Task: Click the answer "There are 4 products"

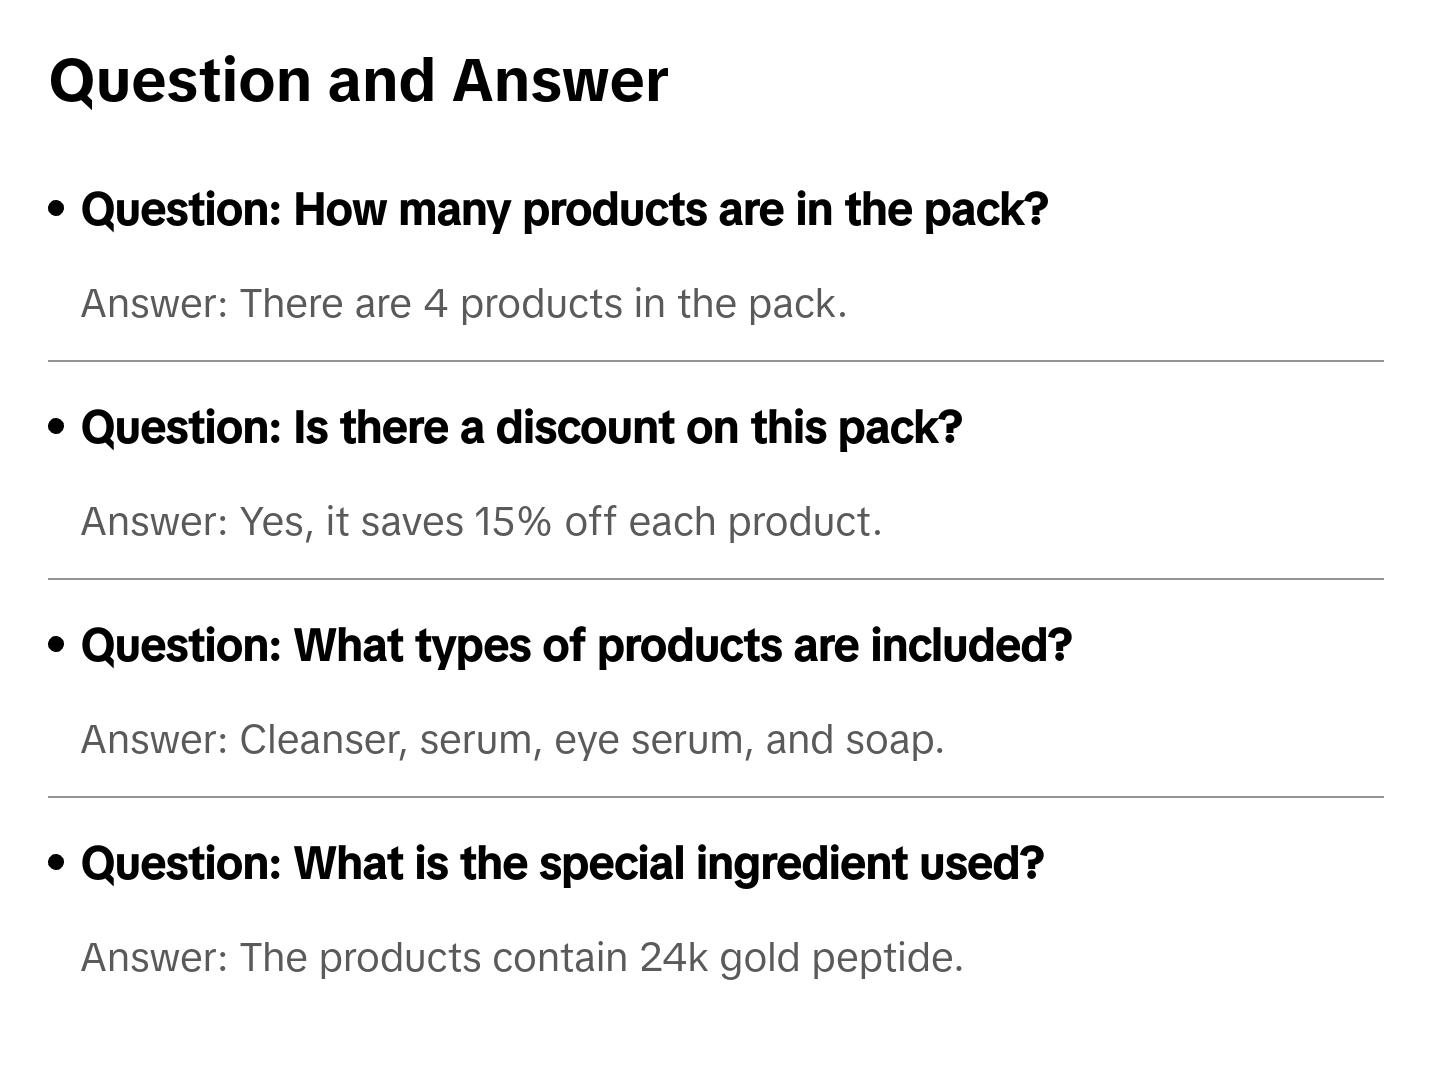Action: 463,304
